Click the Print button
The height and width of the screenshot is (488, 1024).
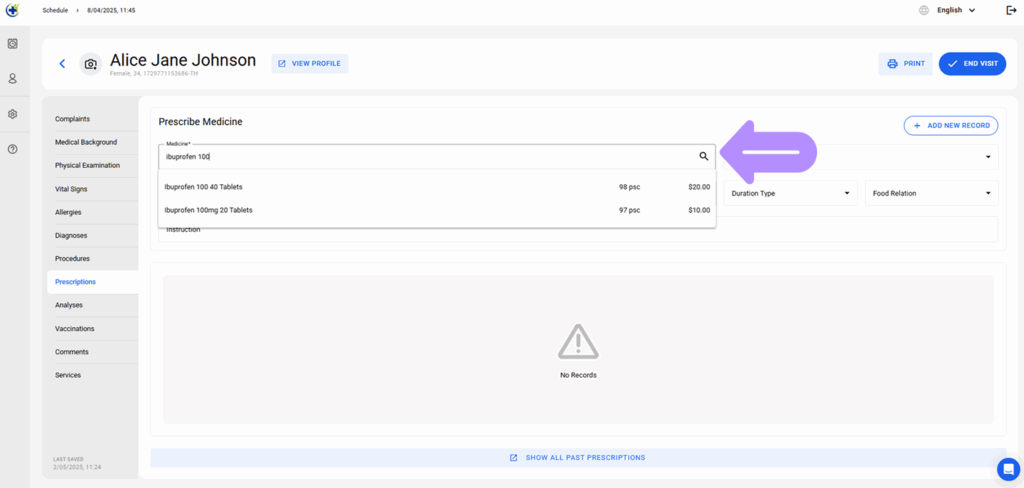click(x=905, y=63)
